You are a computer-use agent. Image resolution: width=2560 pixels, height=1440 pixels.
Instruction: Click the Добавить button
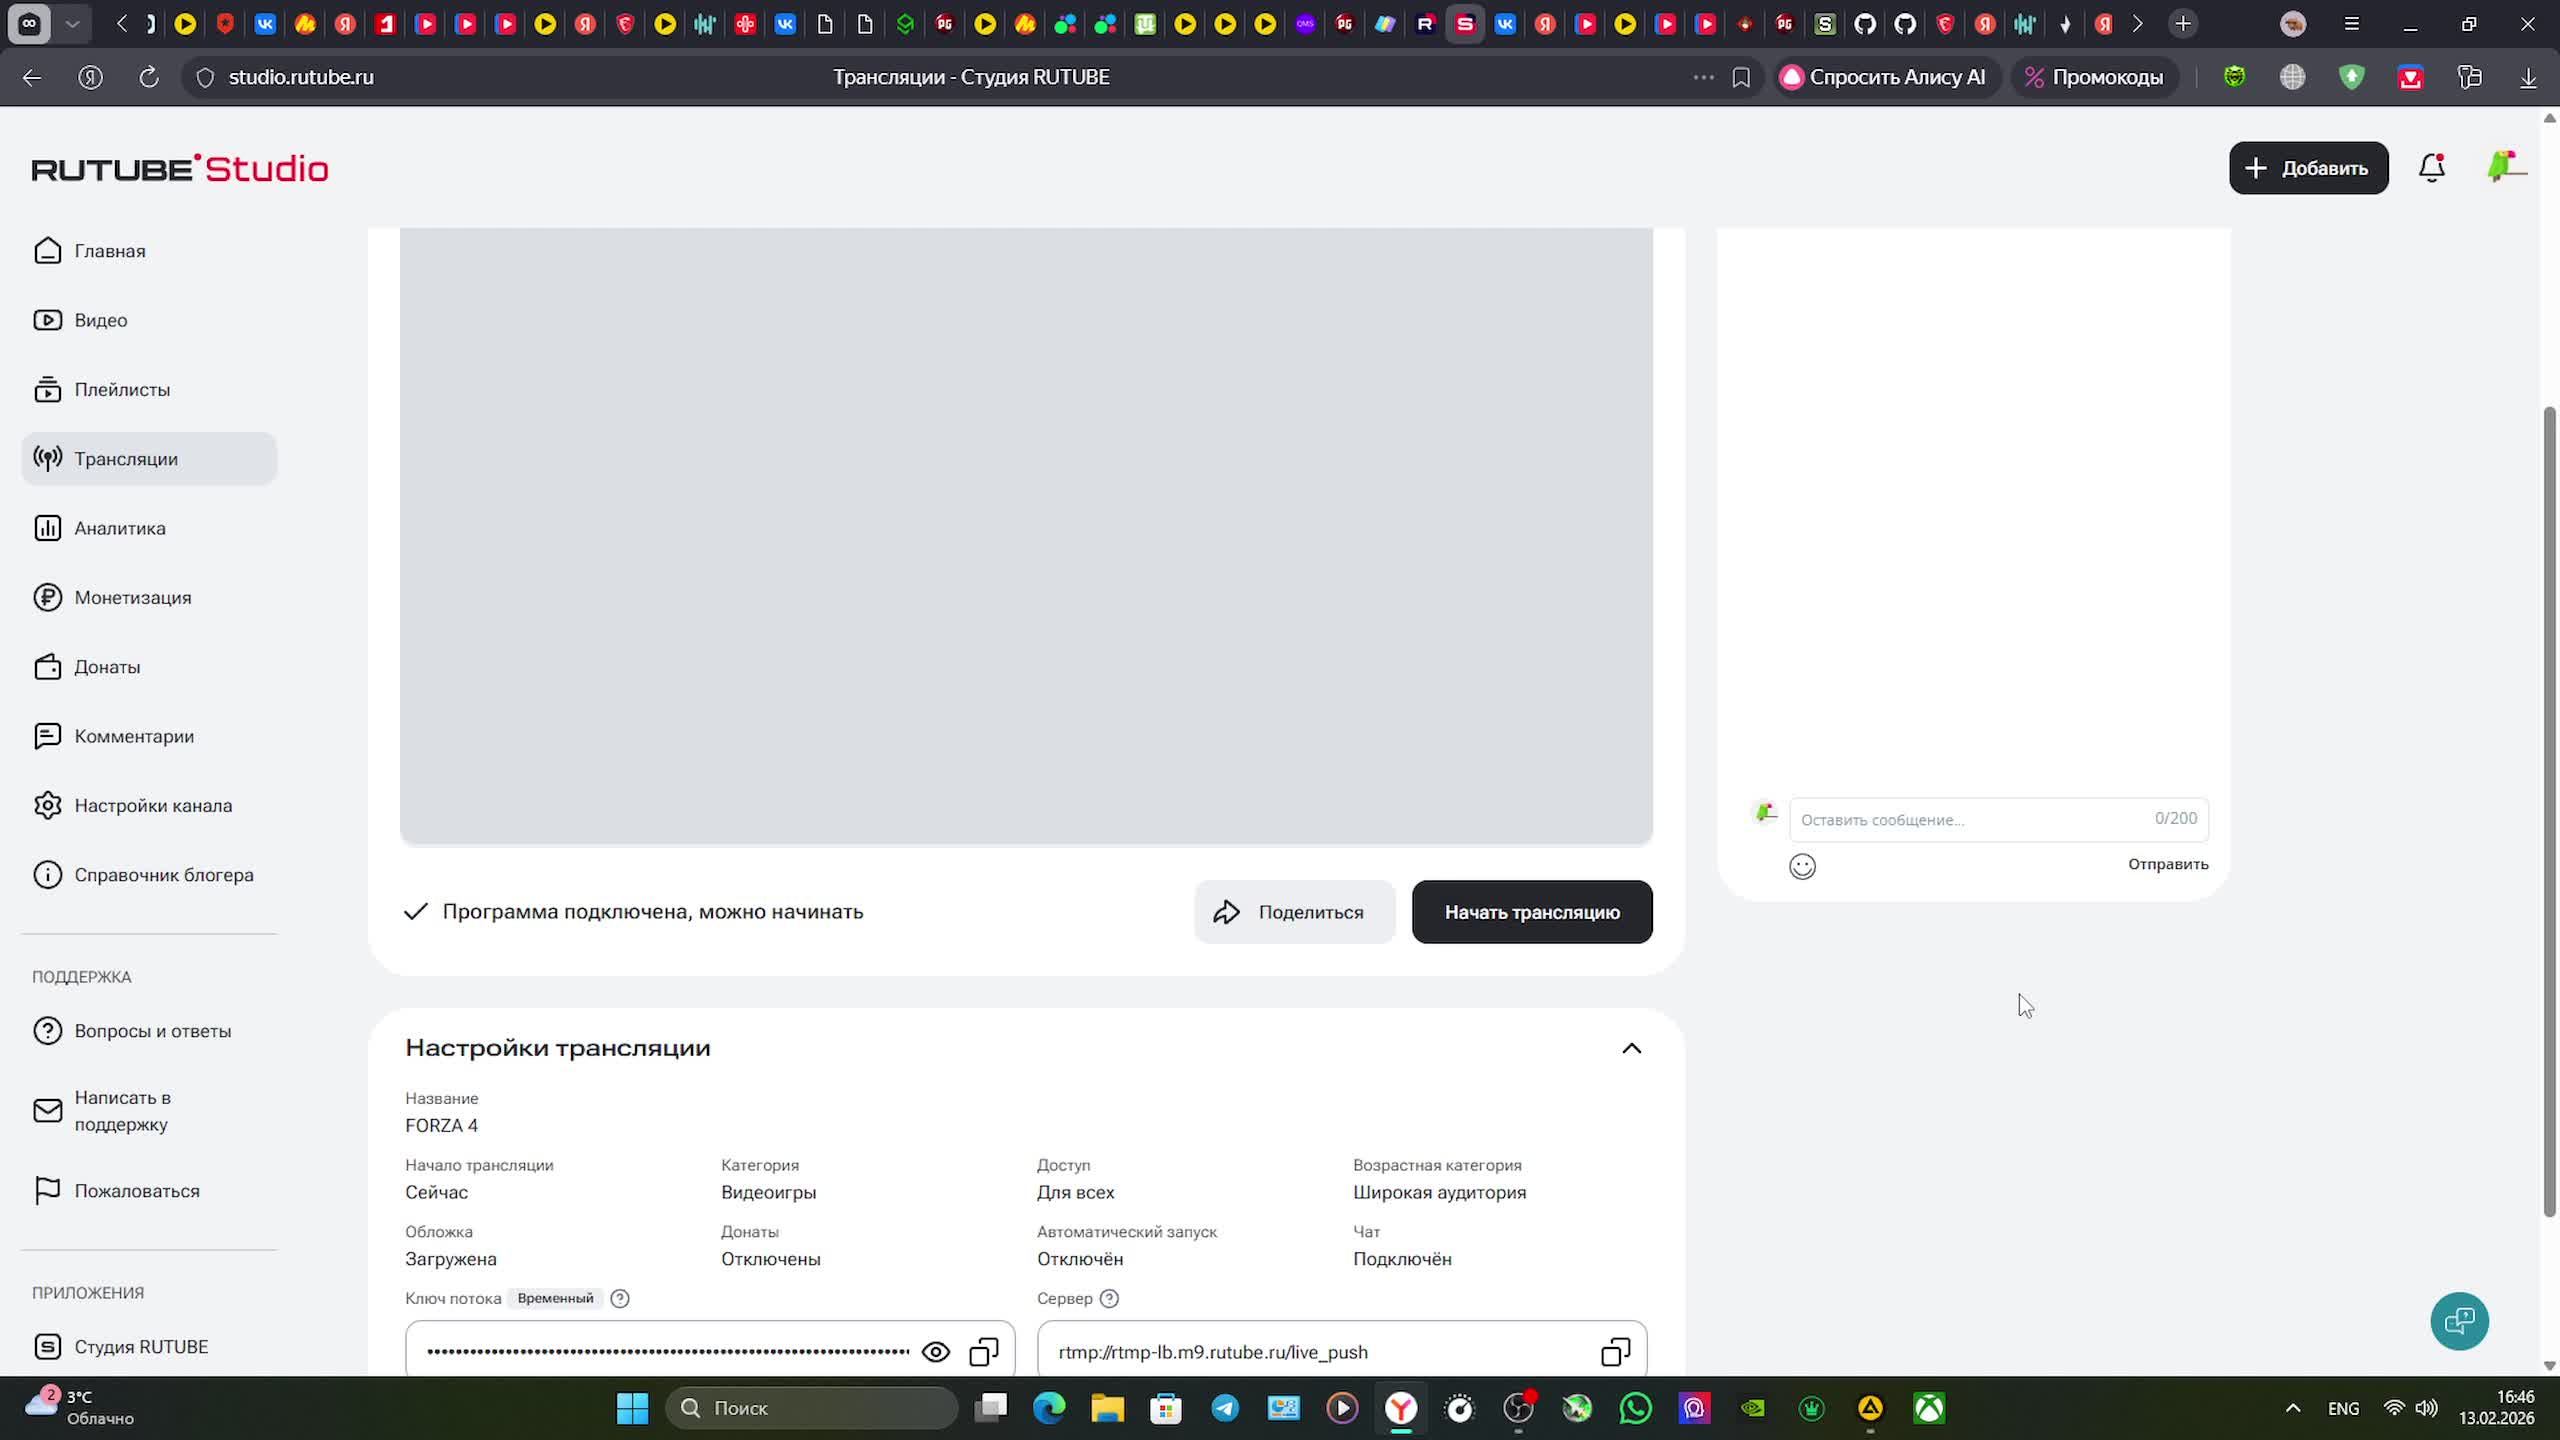(2308, 168)
